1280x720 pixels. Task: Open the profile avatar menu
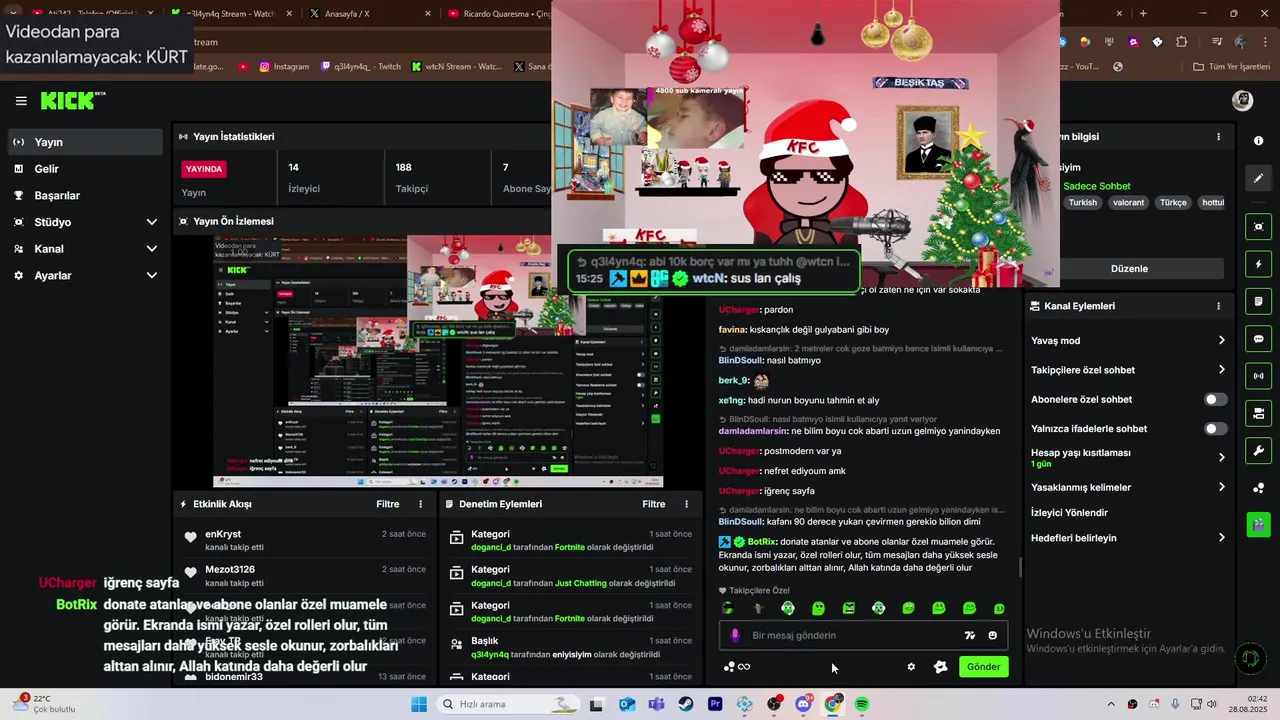(x=1242, y=101)
